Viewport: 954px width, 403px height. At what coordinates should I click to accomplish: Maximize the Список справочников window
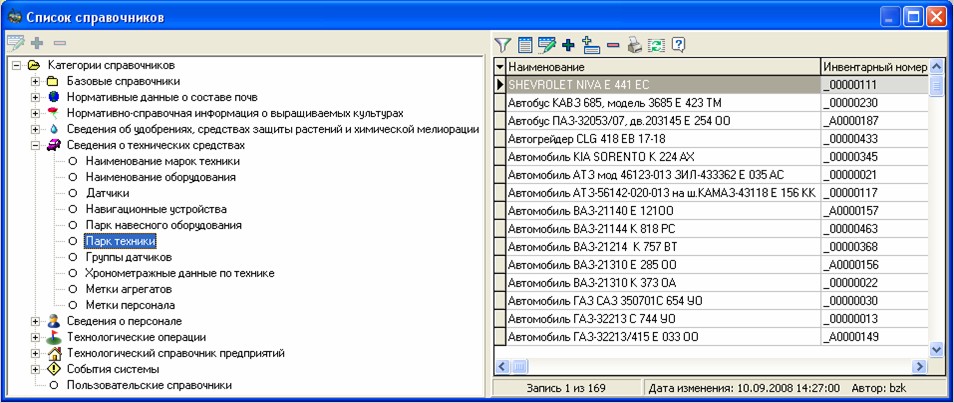(x=913, y=16)
